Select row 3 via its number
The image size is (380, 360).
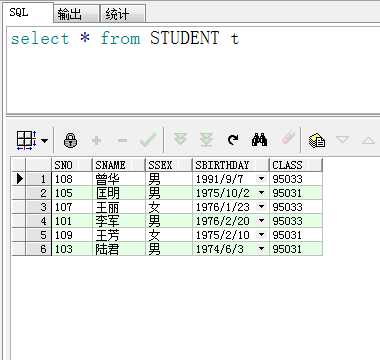38,207
